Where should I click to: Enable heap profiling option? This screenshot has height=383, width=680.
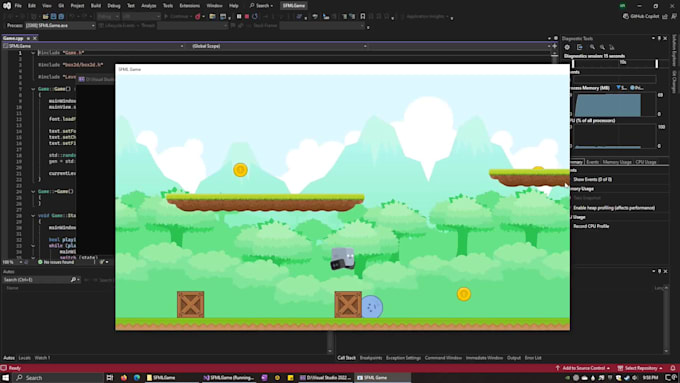click(x=614, y=208)
